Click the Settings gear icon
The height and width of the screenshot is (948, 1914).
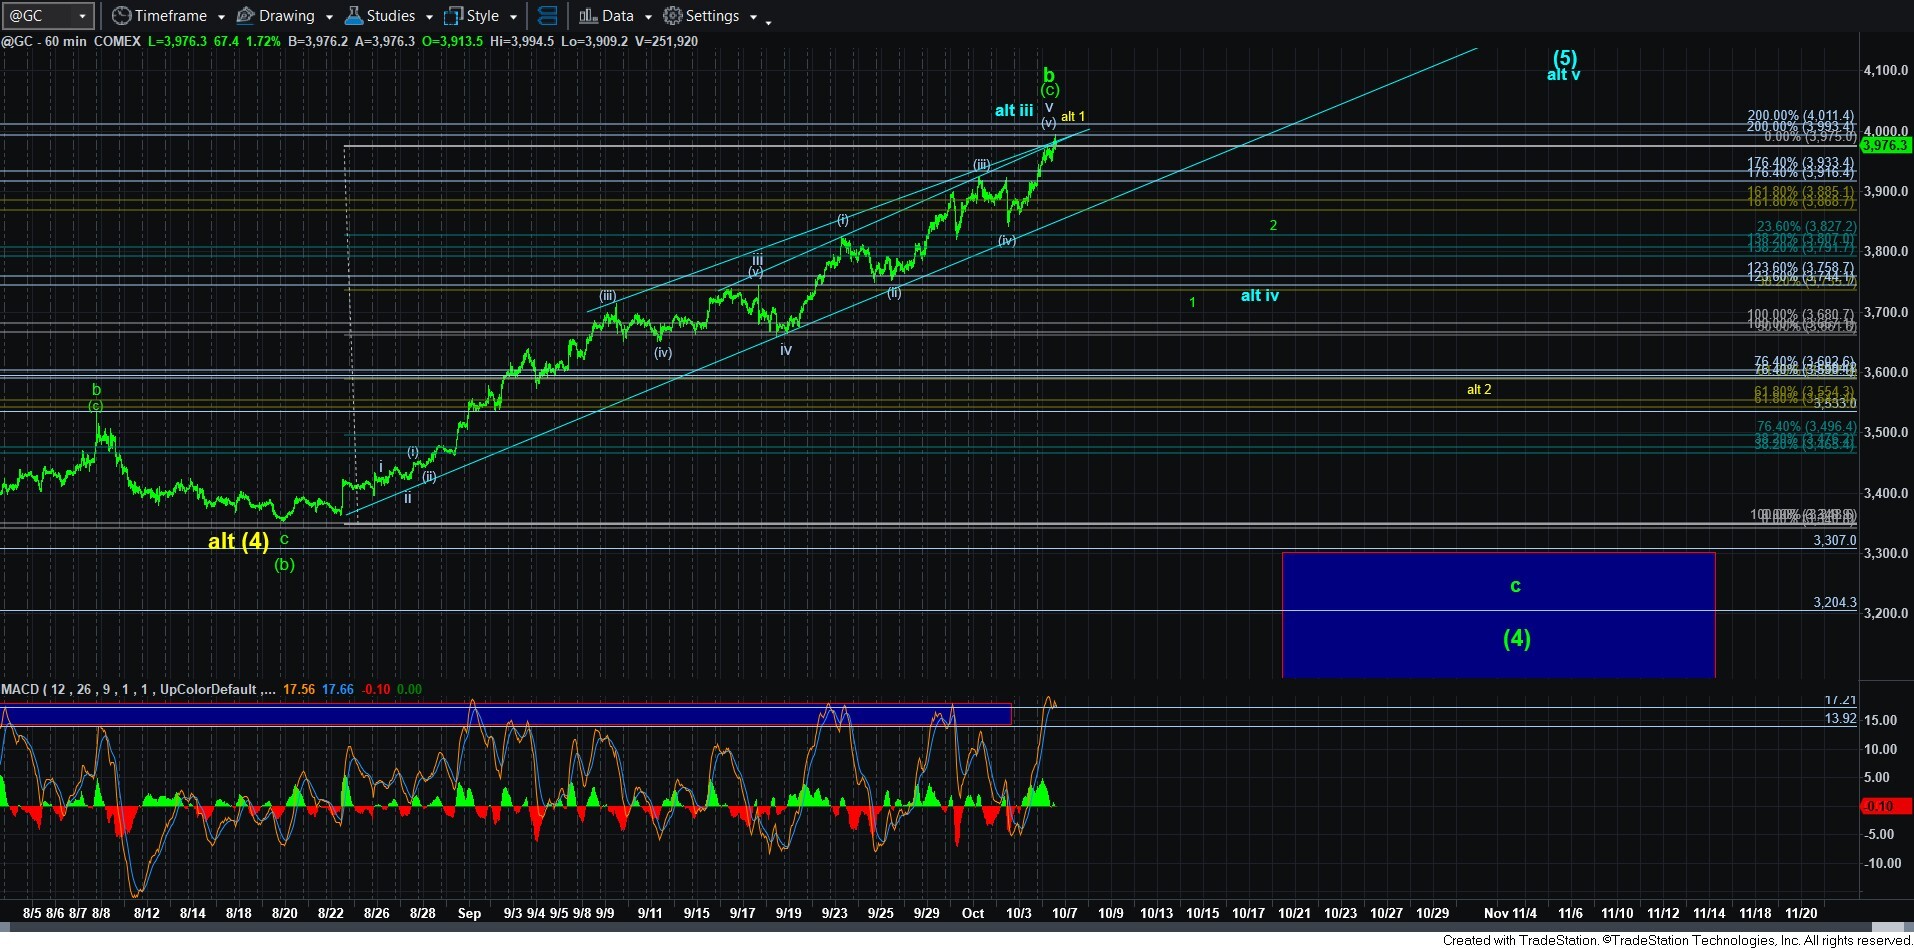click(x=673, y=16)
